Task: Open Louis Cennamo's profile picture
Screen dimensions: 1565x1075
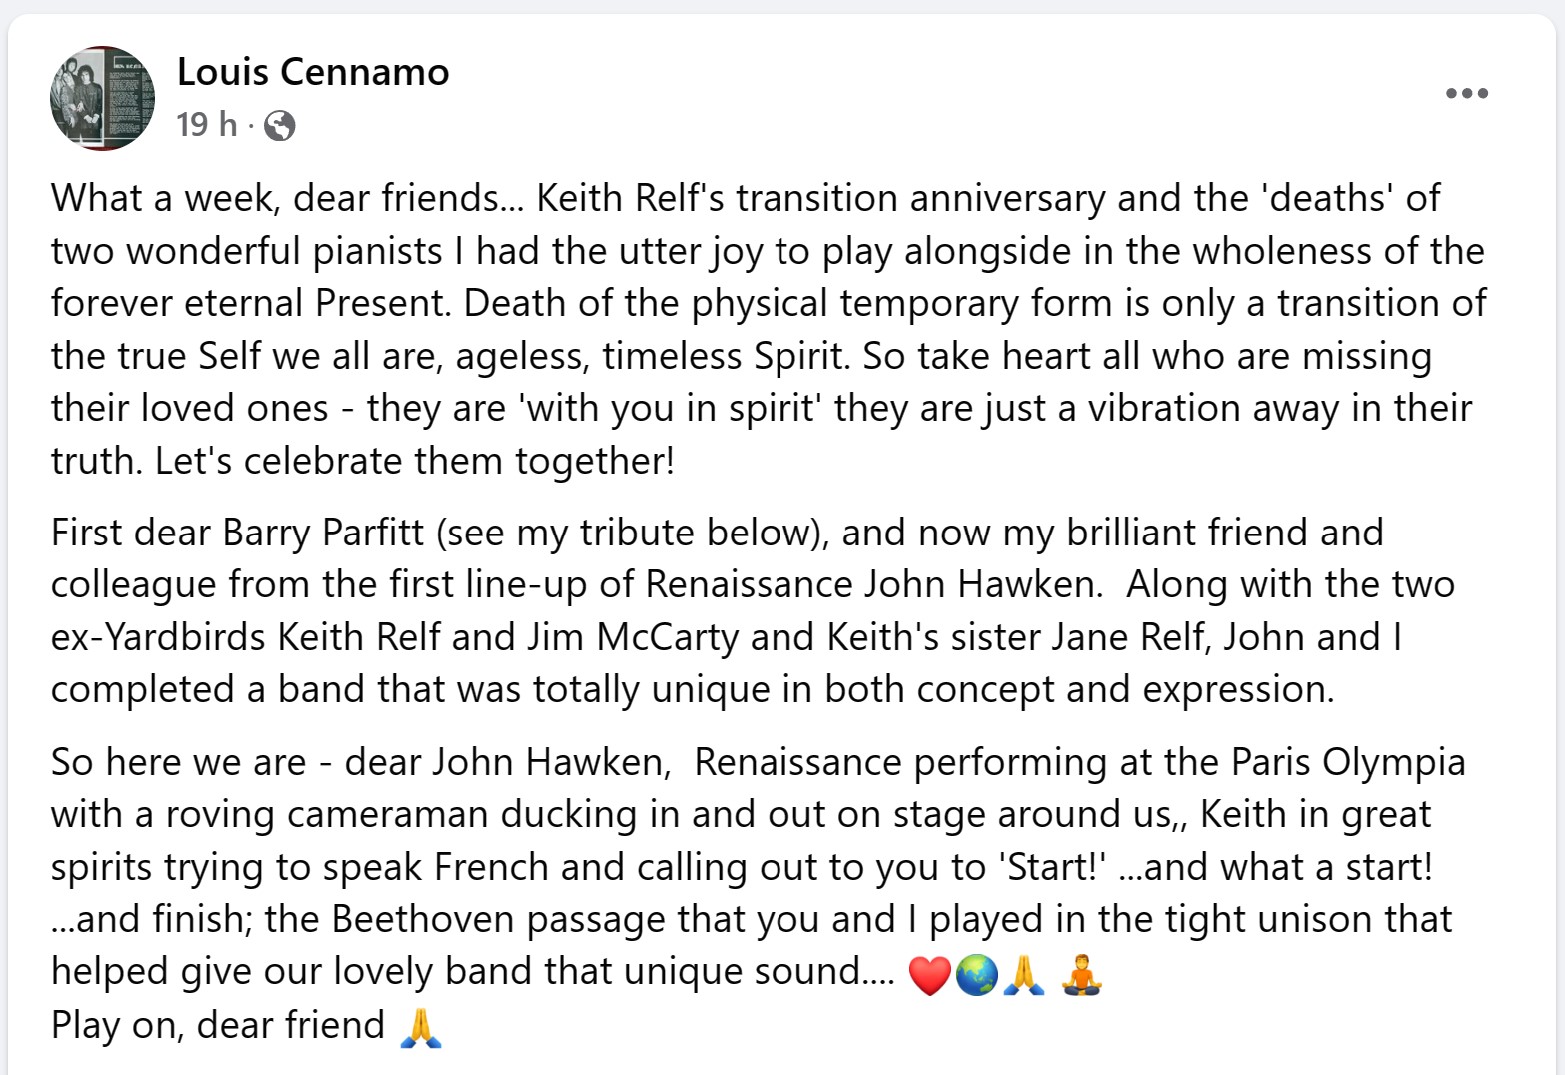Action: pyautogui.click(x=102, y=98)
